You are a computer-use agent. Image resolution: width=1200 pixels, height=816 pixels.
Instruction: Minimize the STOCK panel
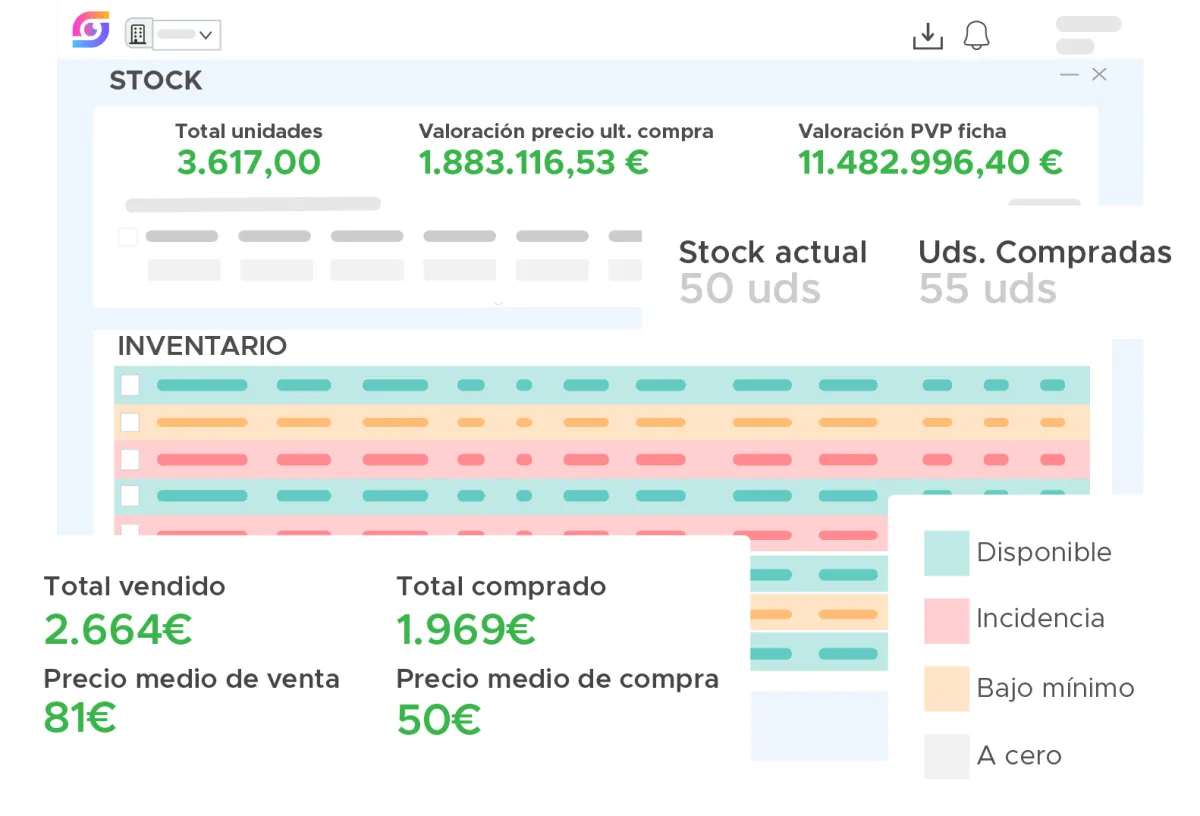pos(1070,75)
